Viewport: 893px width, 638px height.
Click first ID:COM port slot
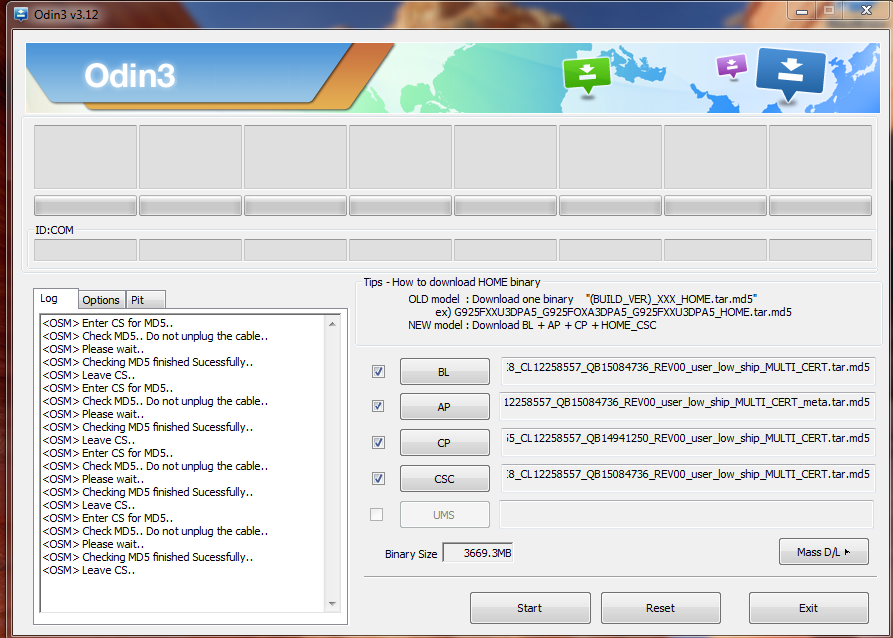click(x=85, y=250)
